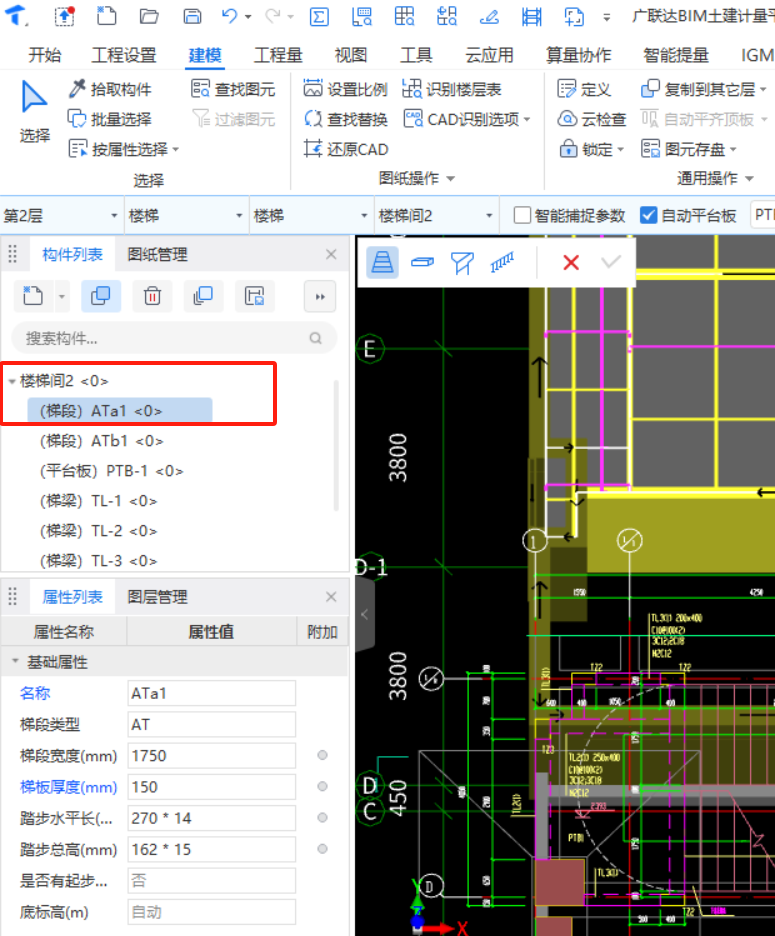775x936 pixels.
Task: Click 图元存盘 button
Action: pos(688,149)
